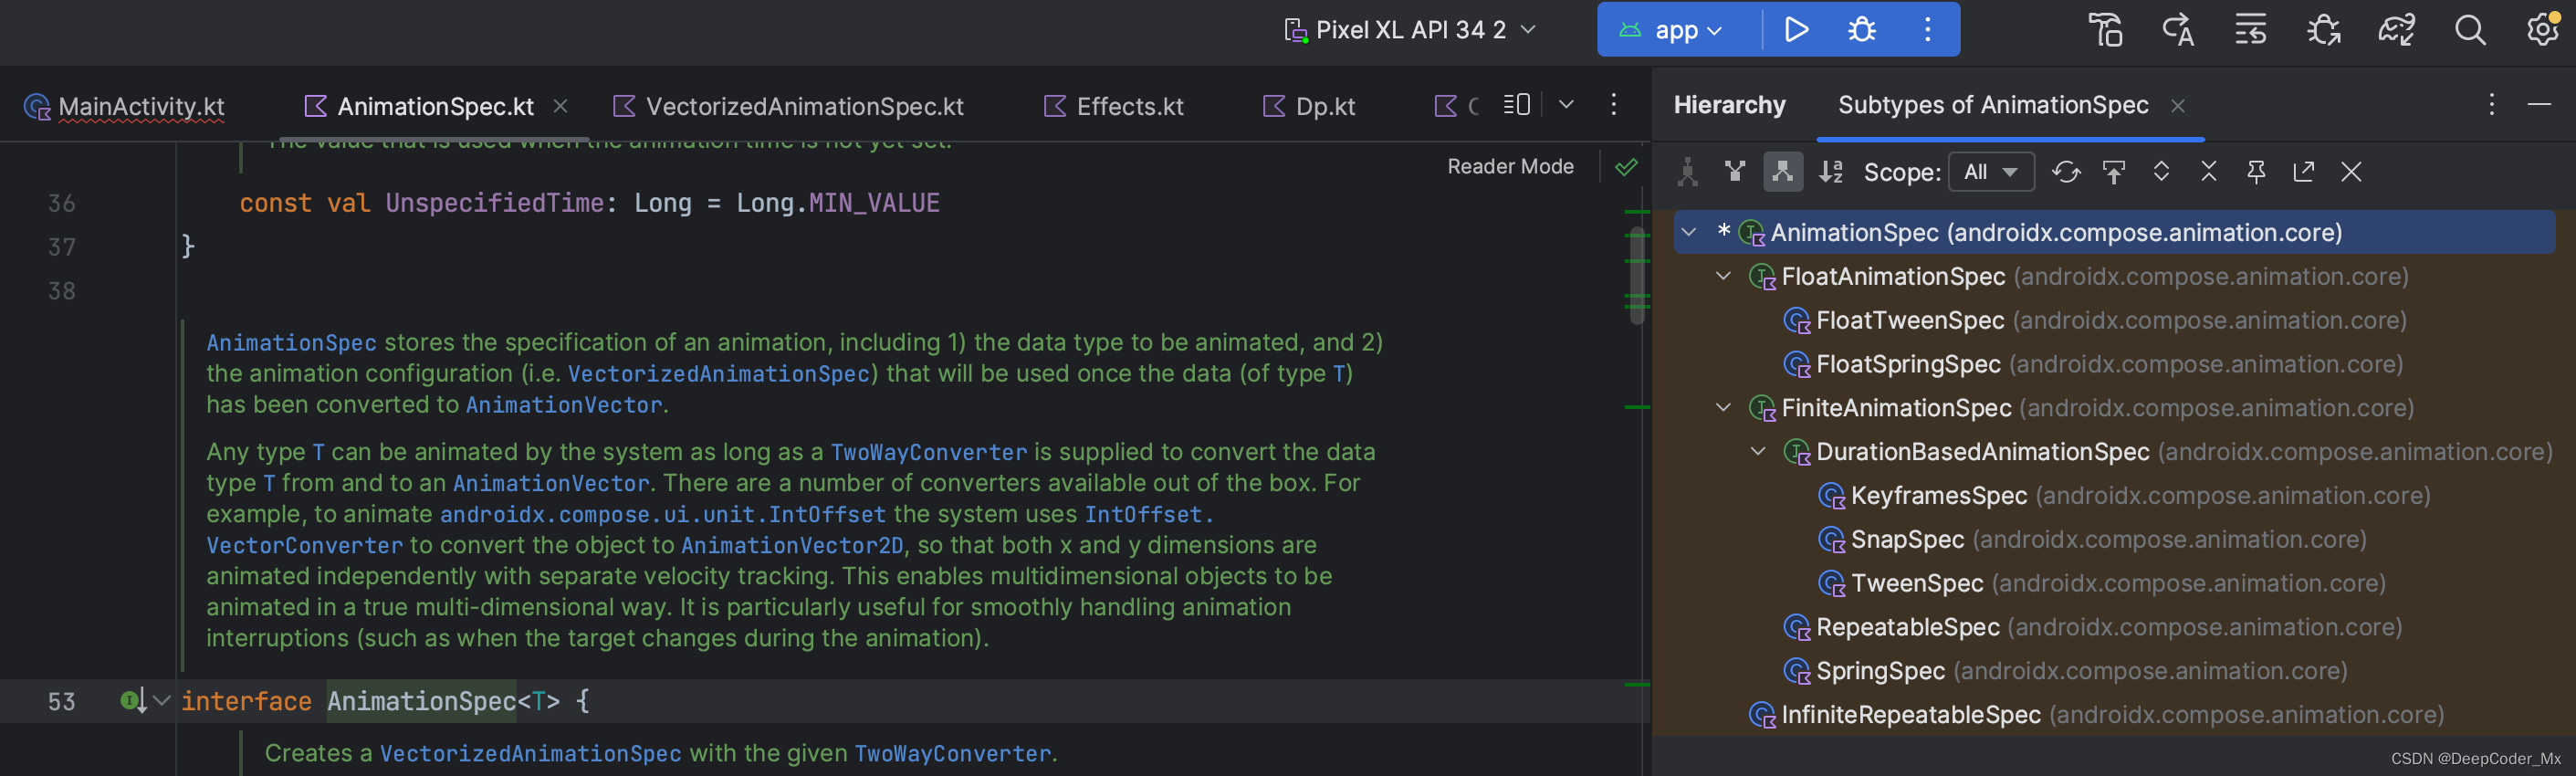Close Subtypes of AnimationSpec tab
Viewport: 2576px width, 776px height.
click(x=2178, y=105)
